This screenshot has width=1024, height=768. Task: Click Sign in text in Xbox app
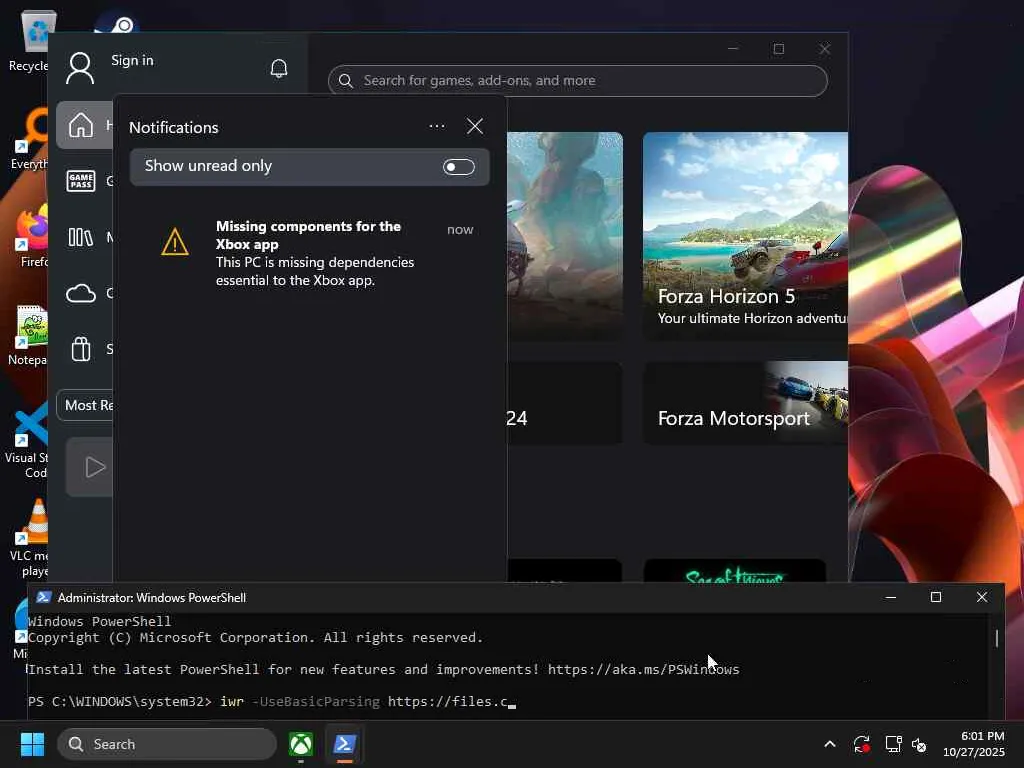click(132, 60)
